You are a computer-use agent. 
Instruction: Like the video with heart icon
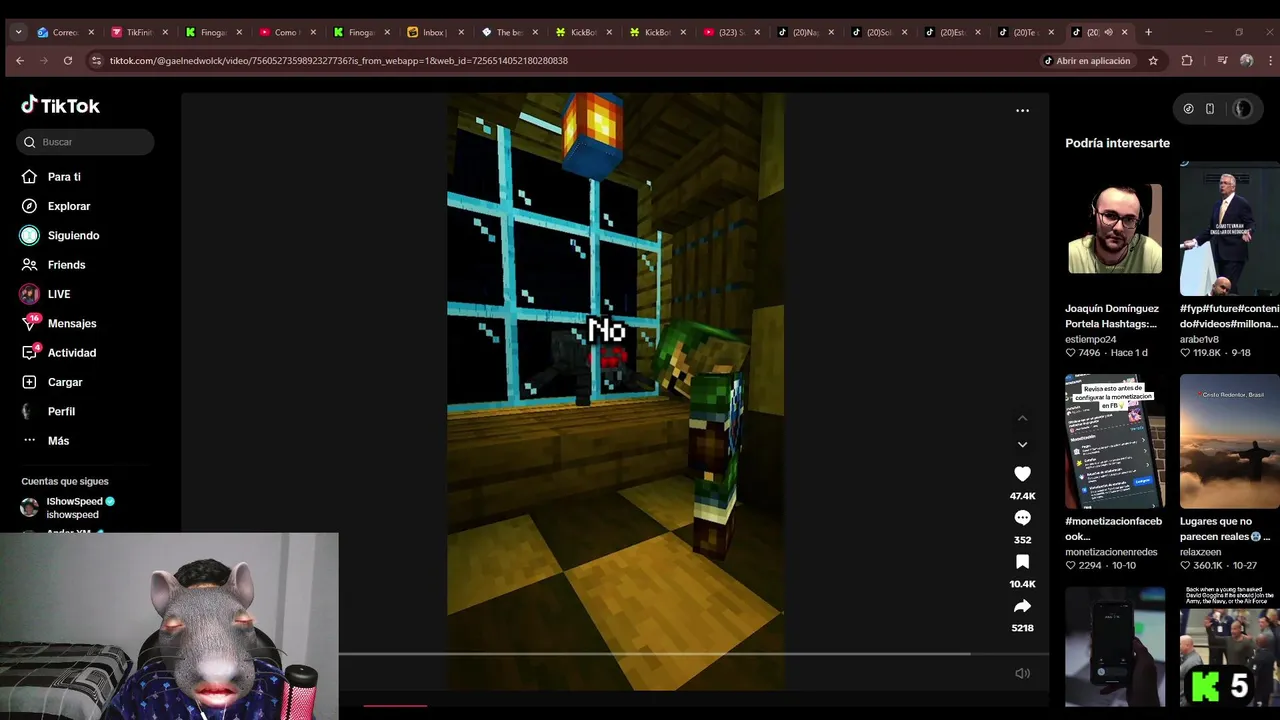pyautogui.click(x=1022, y=474)
